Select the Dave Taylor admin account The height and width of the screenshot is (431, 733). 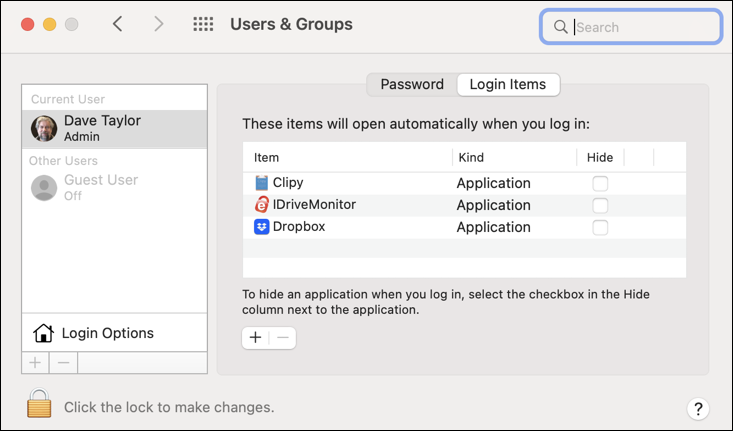pos(113,128)
